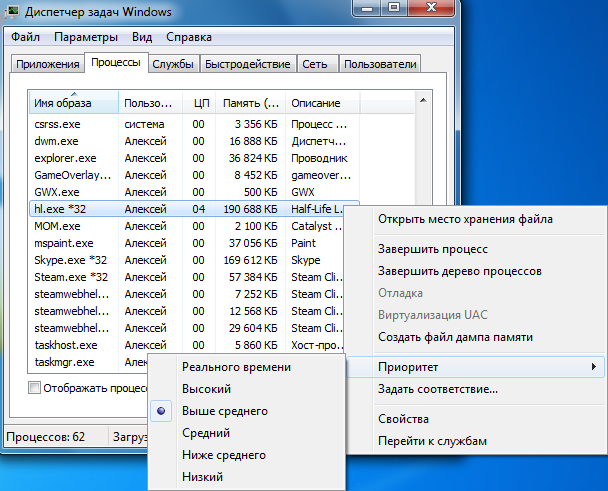Viewport: 608px width, 491px height.
Task: Open the Параметры dropdown menu
Action: point(86,37)
